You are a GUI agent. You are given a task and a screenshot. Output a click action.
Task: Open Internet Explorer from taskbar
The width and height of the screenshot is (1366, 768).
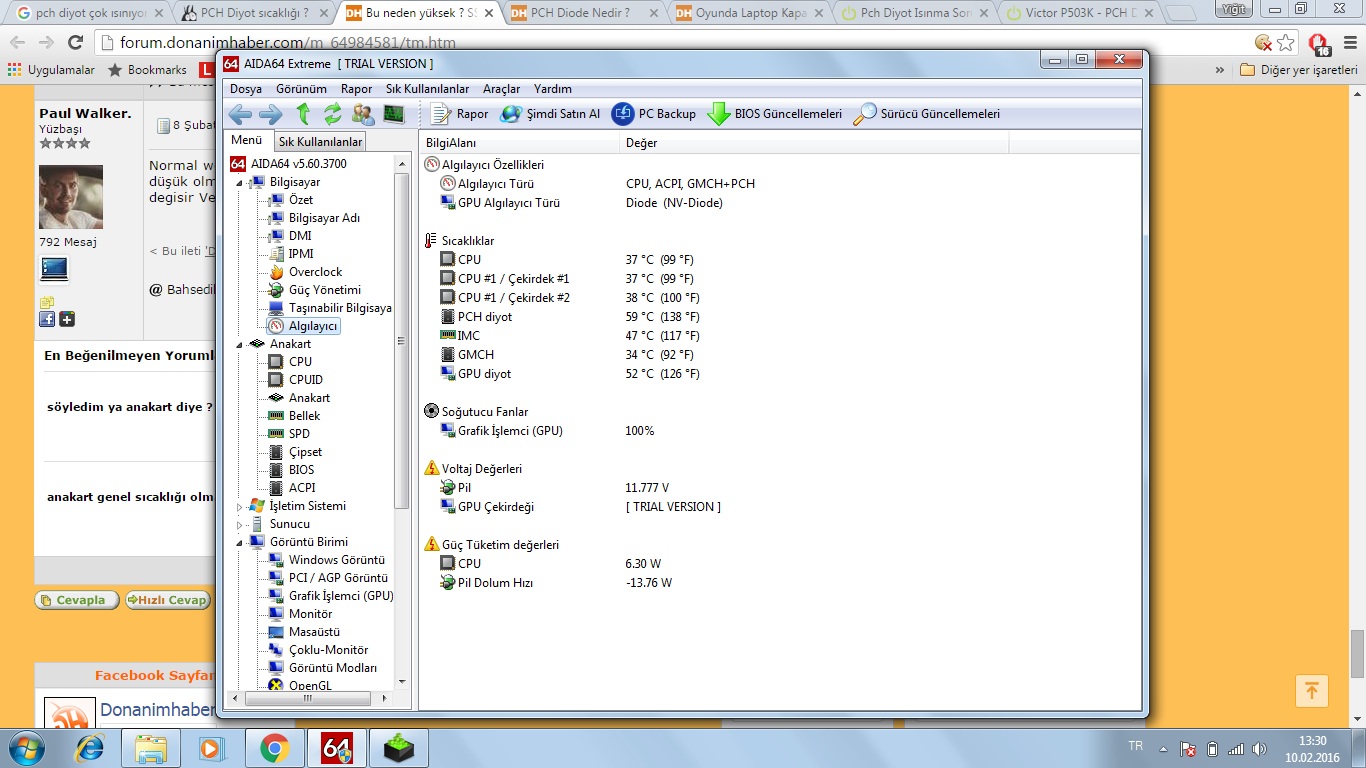point(90,748)
